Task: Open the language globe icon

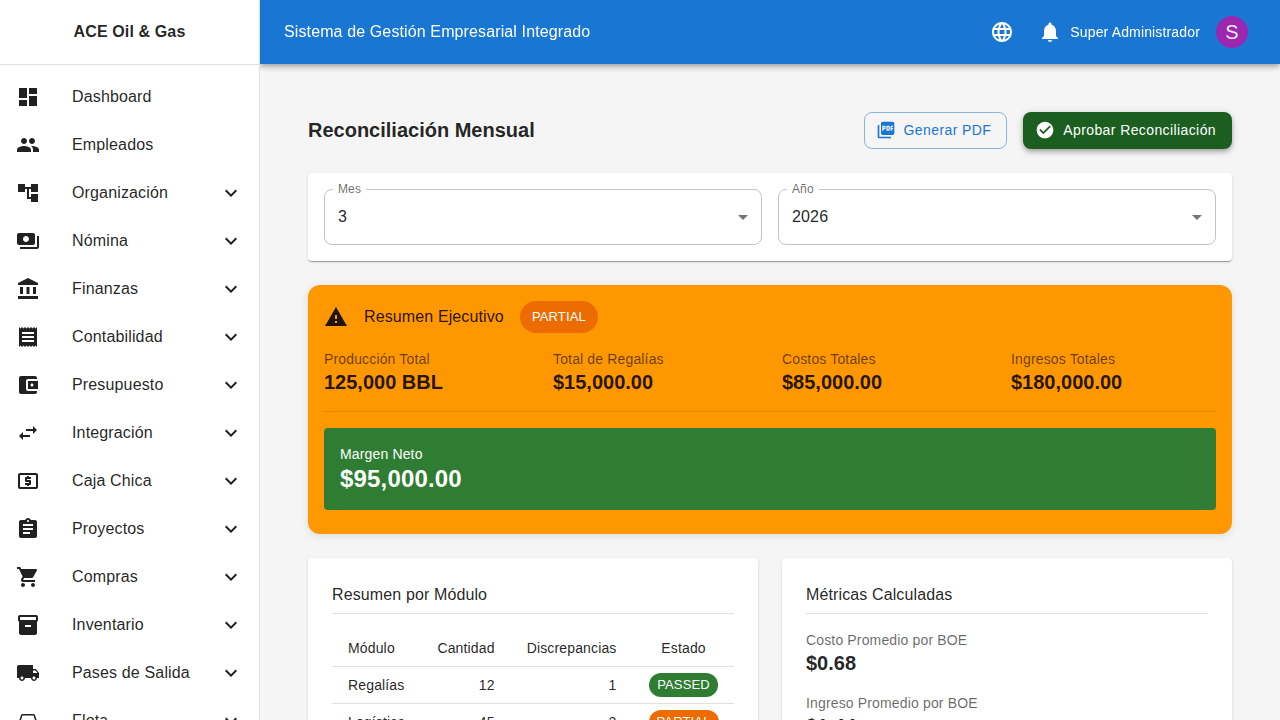Action: click(x=1001, y=31)
